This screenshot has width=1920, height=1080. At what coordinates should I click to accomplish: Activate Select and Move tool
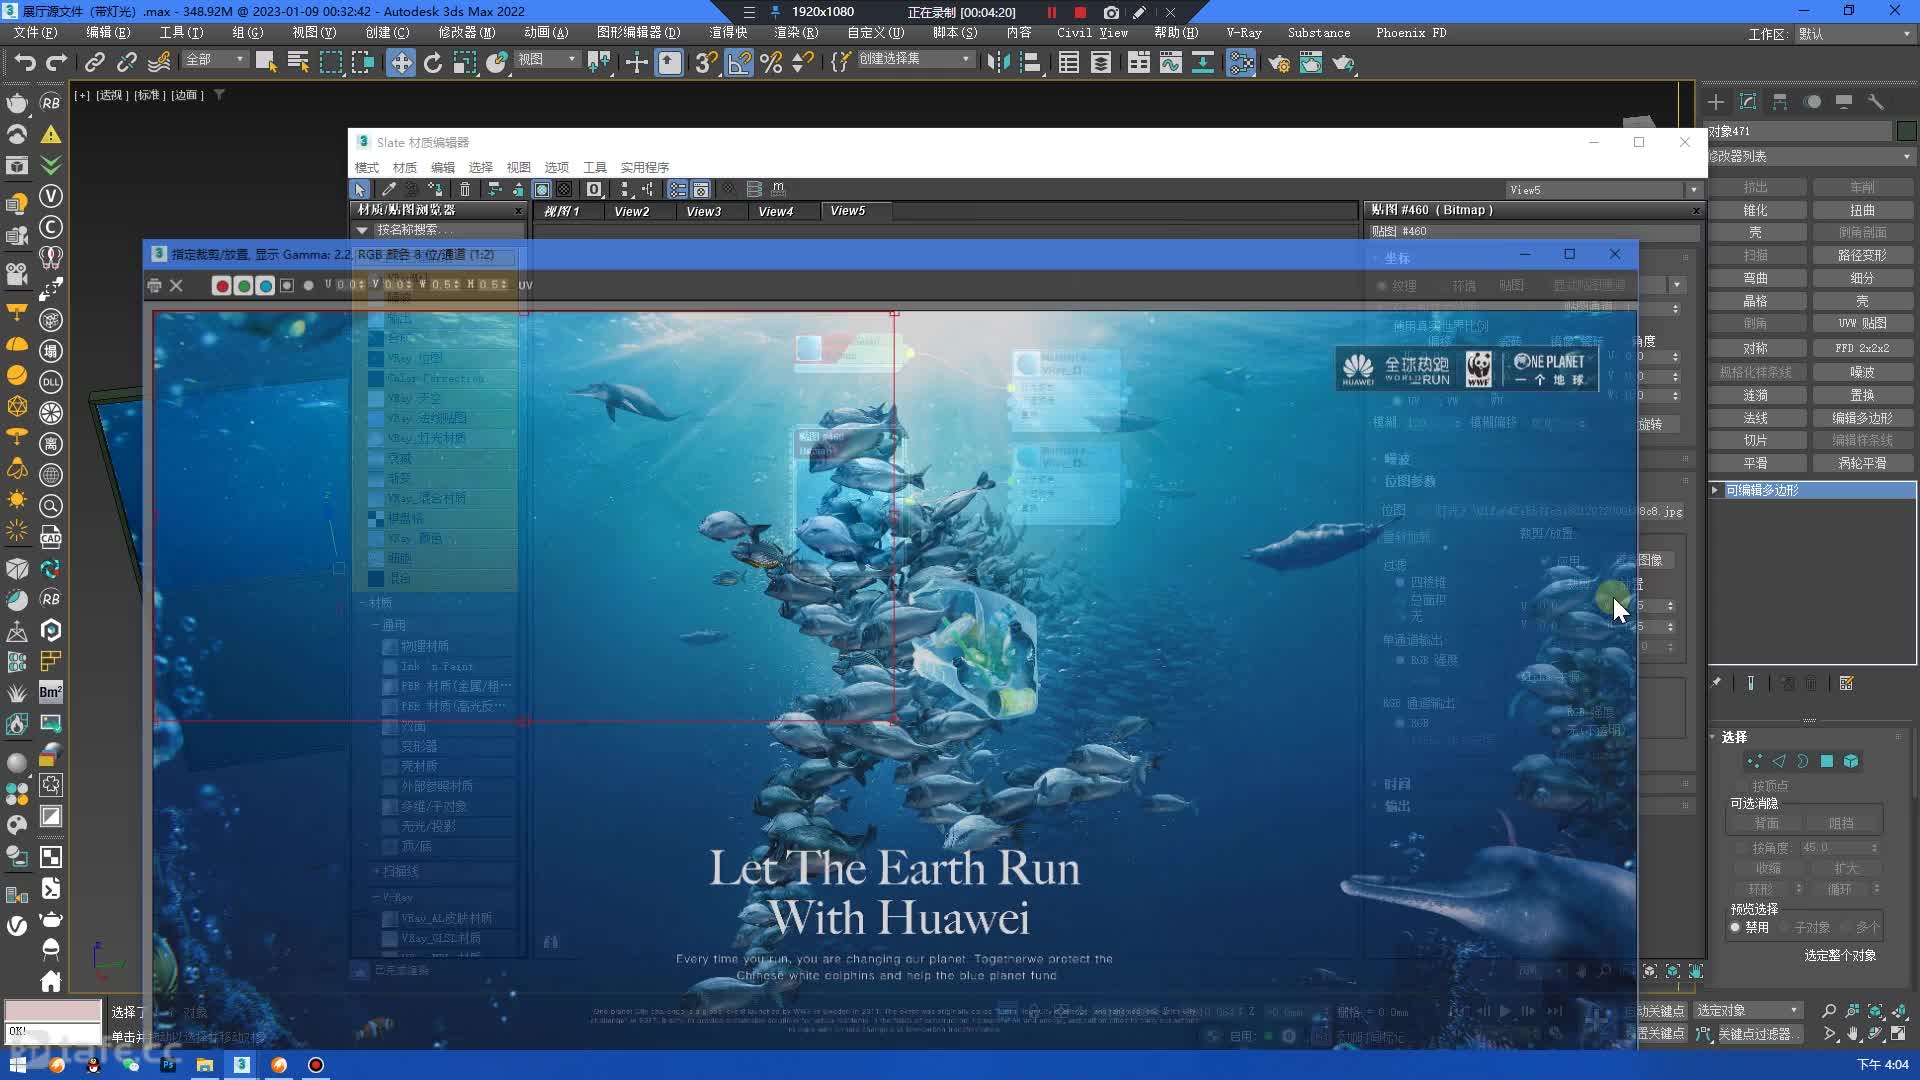(400, 62)
